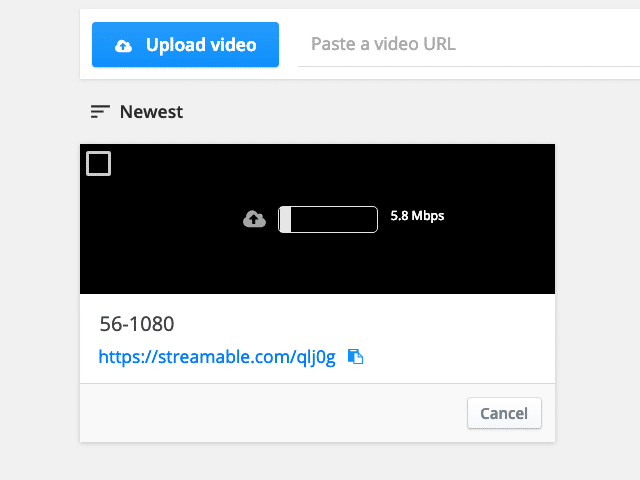Click the cloud icon inside Upload video
The height and width of the screenshot is (480, 640).
coord(123,46)
